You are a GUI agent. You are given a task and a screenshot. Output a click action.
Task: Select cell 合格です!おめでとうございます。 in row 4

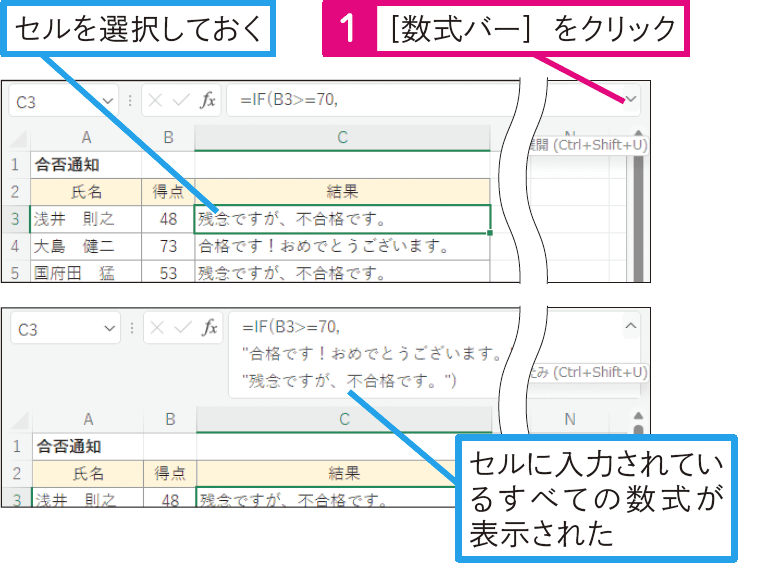click(x=342, y=246)
